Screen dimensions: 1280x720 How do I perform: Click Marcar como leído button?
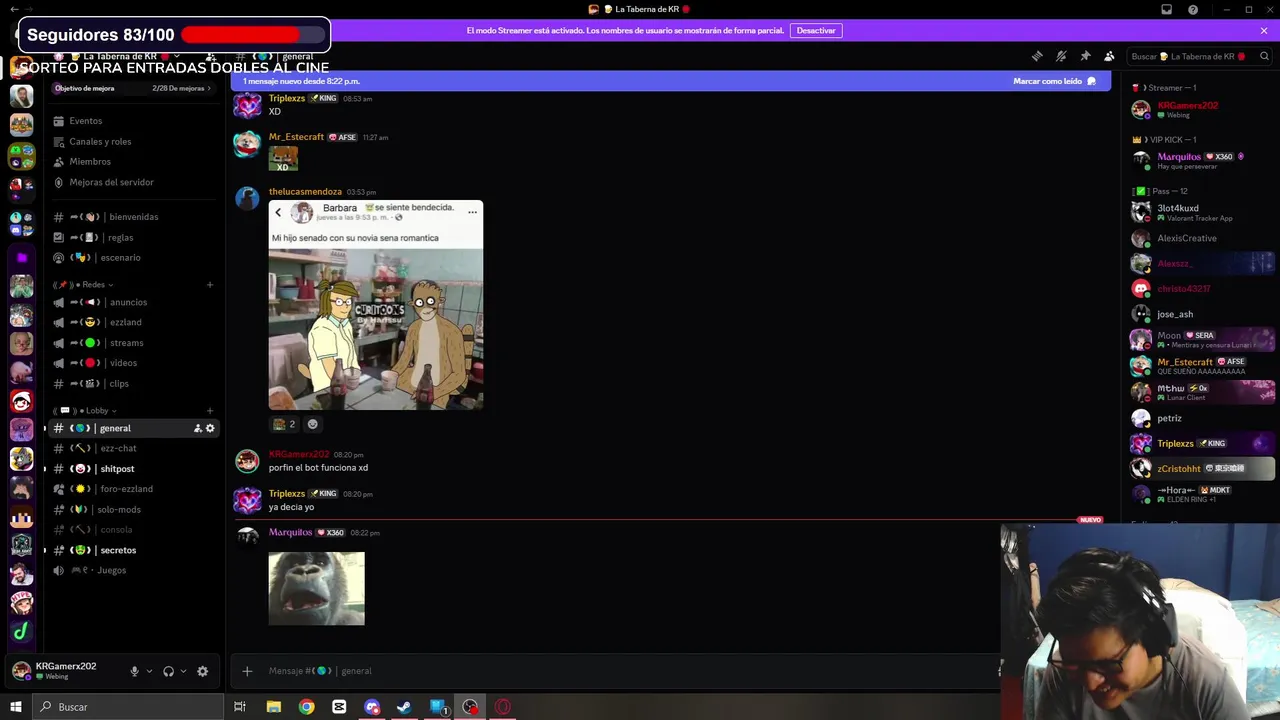point(1054,81)
